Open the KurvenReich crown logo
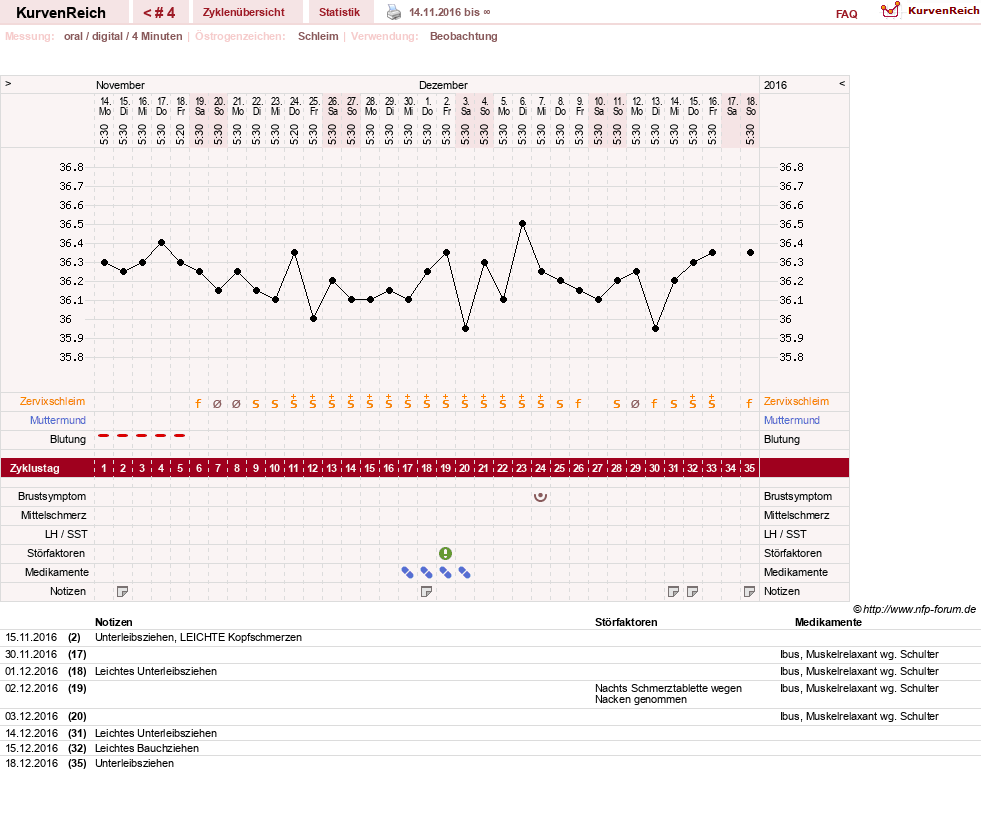This screenshot has width=981, height=815. [x=890, y=9]
